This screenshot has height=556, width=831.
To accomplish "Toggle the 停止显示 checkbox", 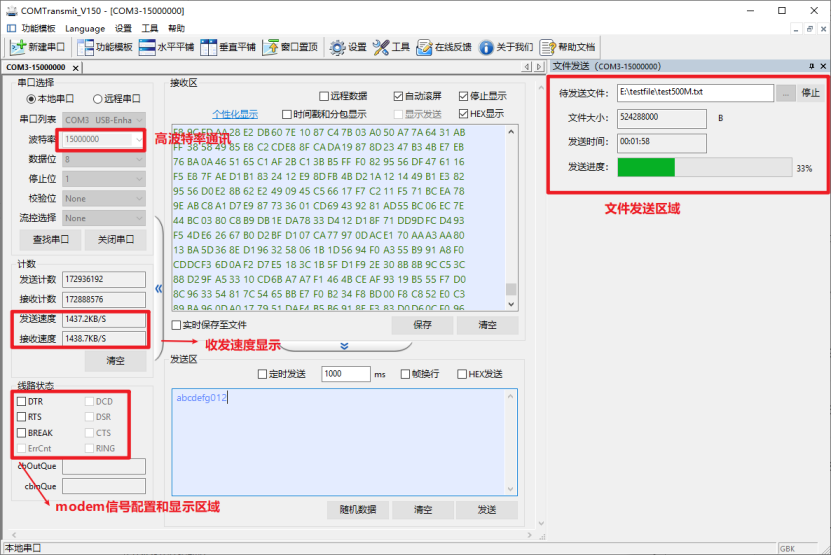I will tap(463, 96).
